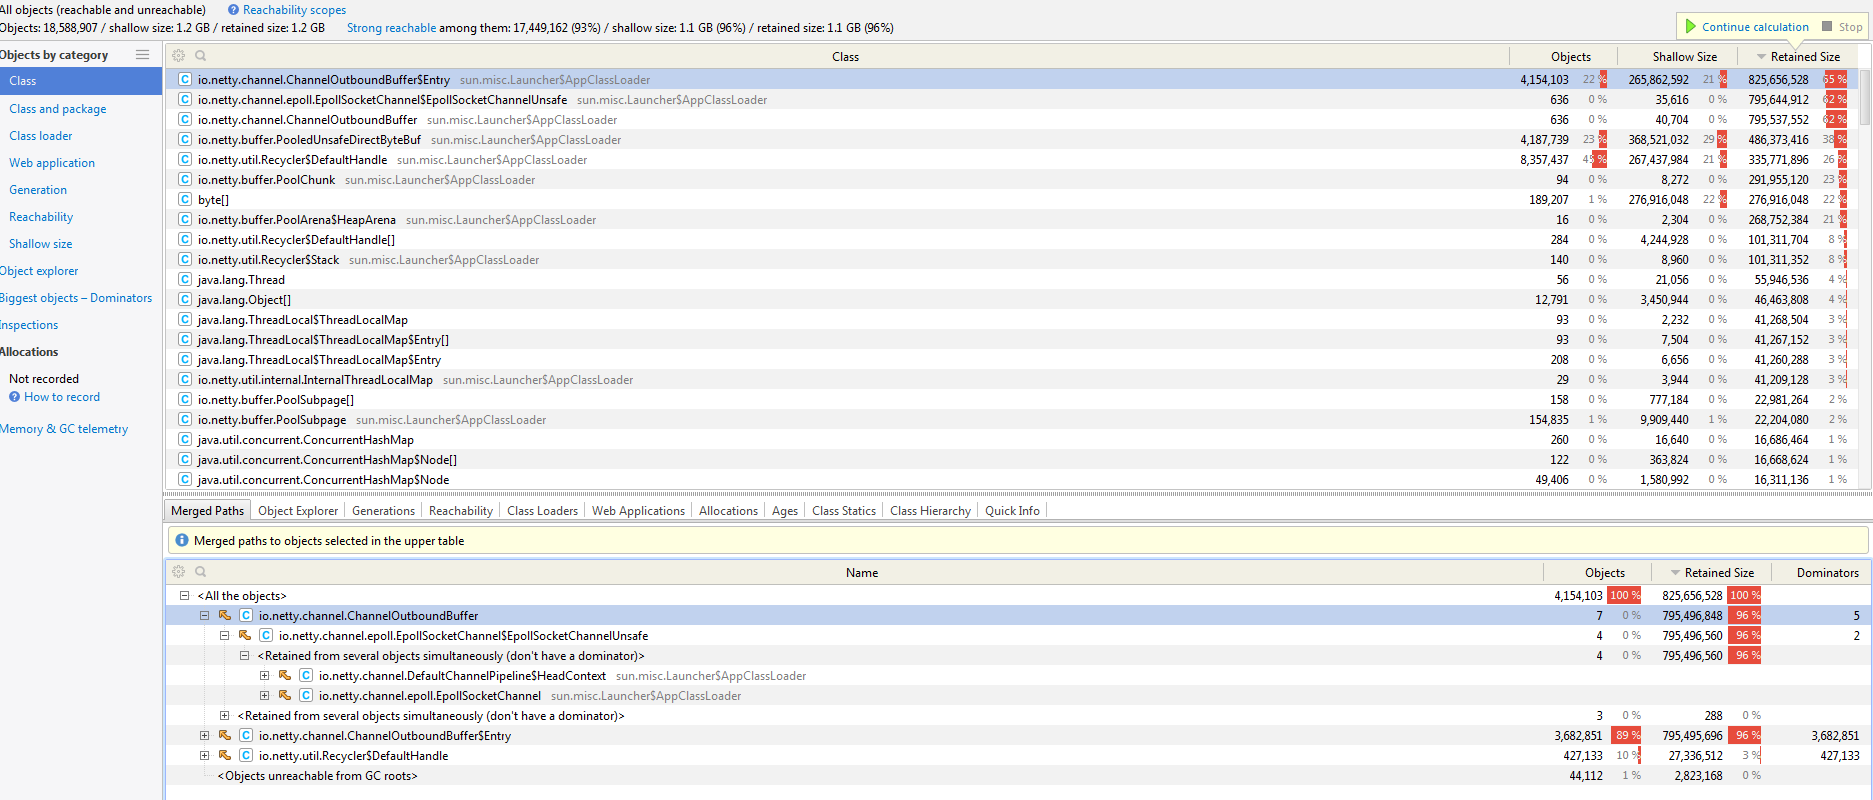Switch to the Object Explorer tab

point(298,511)
